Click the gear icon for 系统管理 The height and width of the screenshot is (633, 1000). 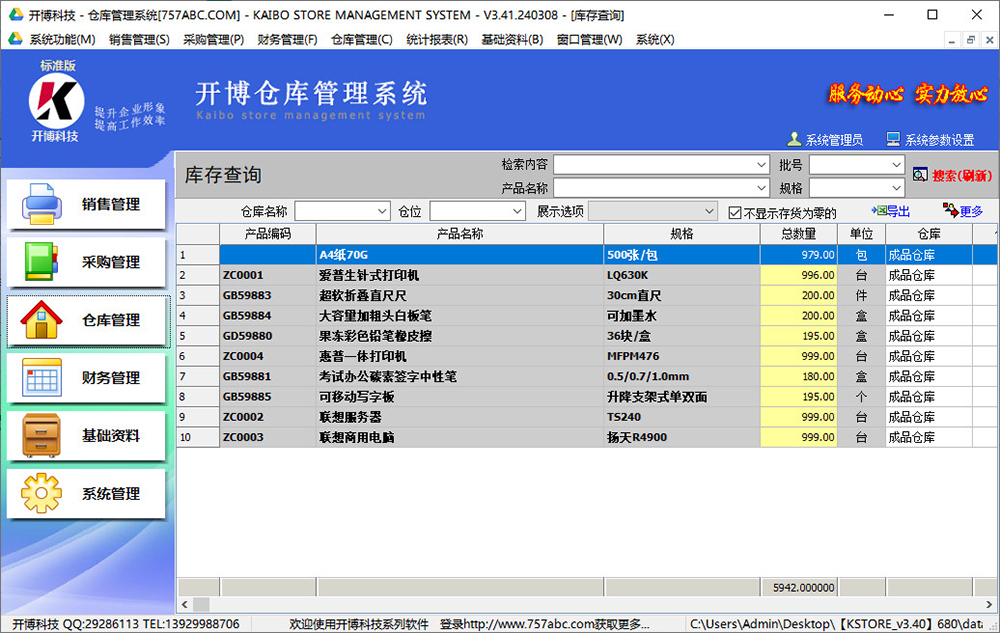(41, 493)
